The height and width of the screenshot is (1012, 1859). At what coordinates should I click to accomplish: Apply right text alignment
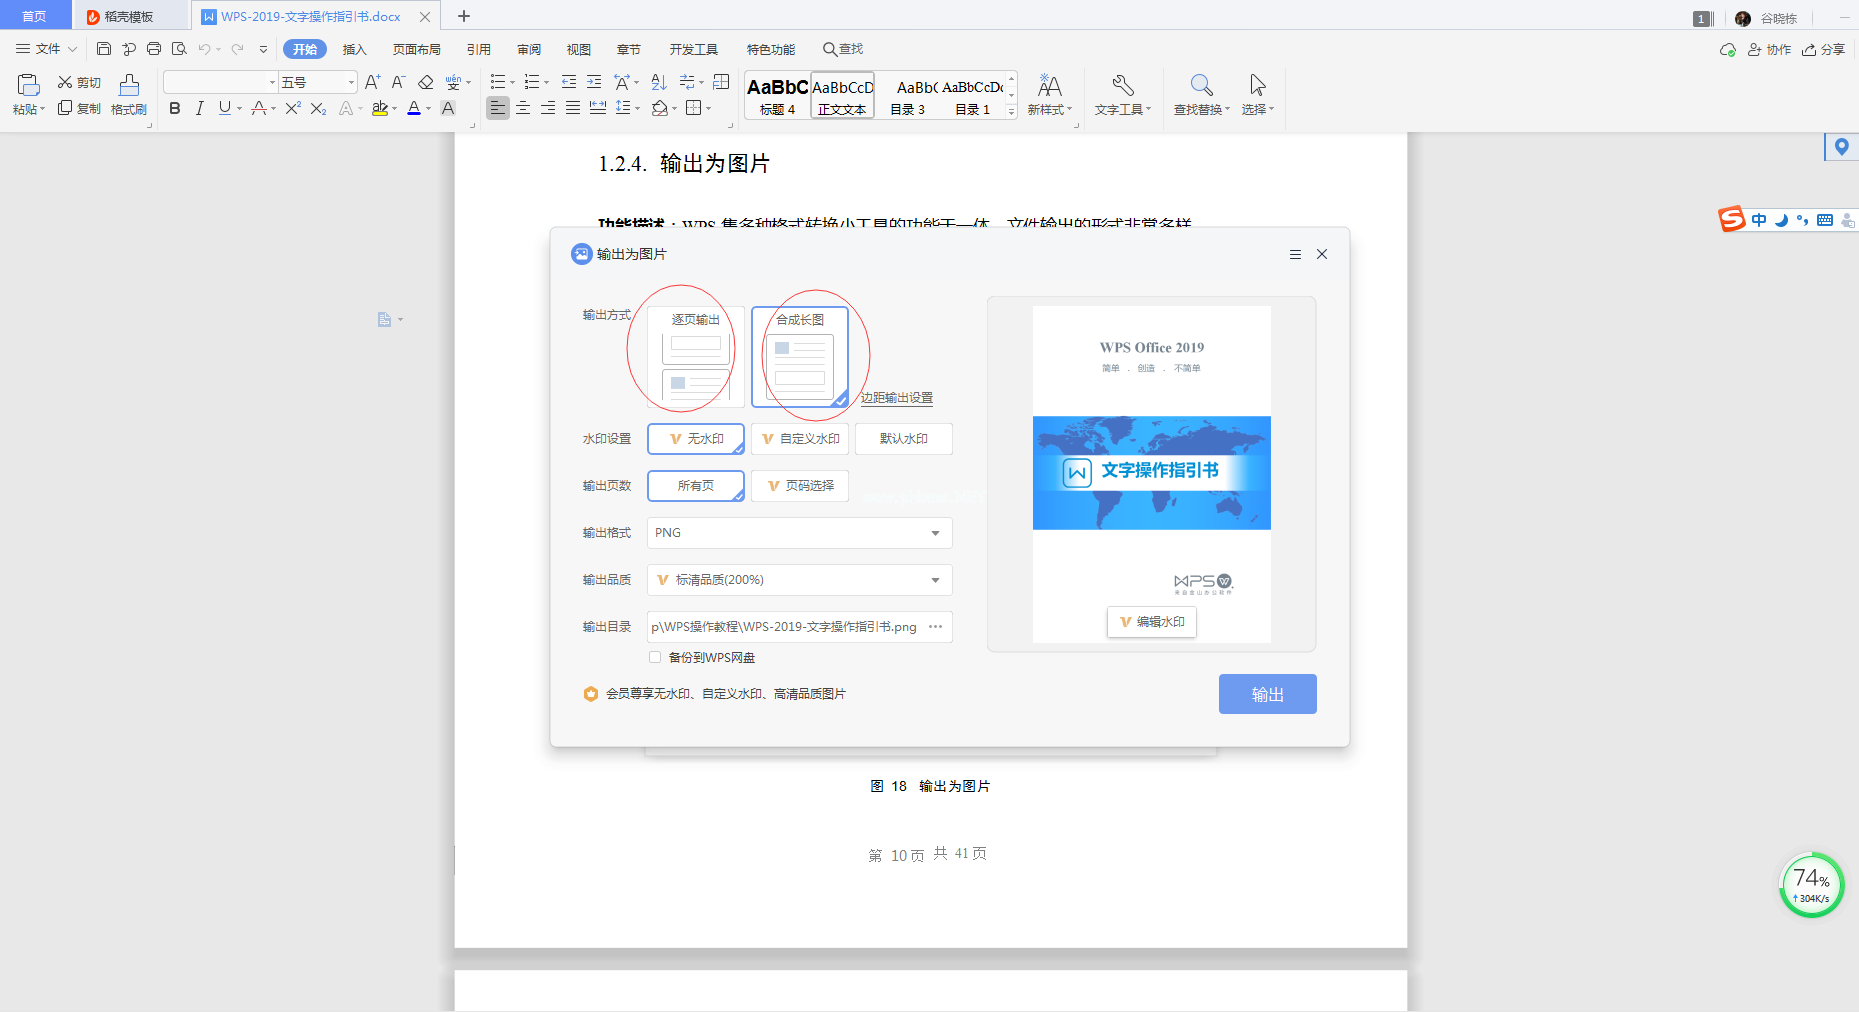click(x=548, y=108)
